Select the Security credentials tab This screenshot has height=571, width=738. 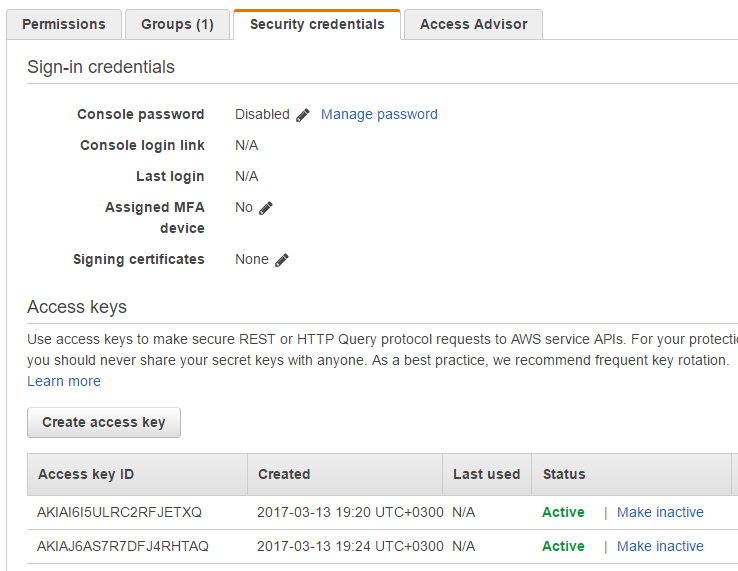[317, 24]
